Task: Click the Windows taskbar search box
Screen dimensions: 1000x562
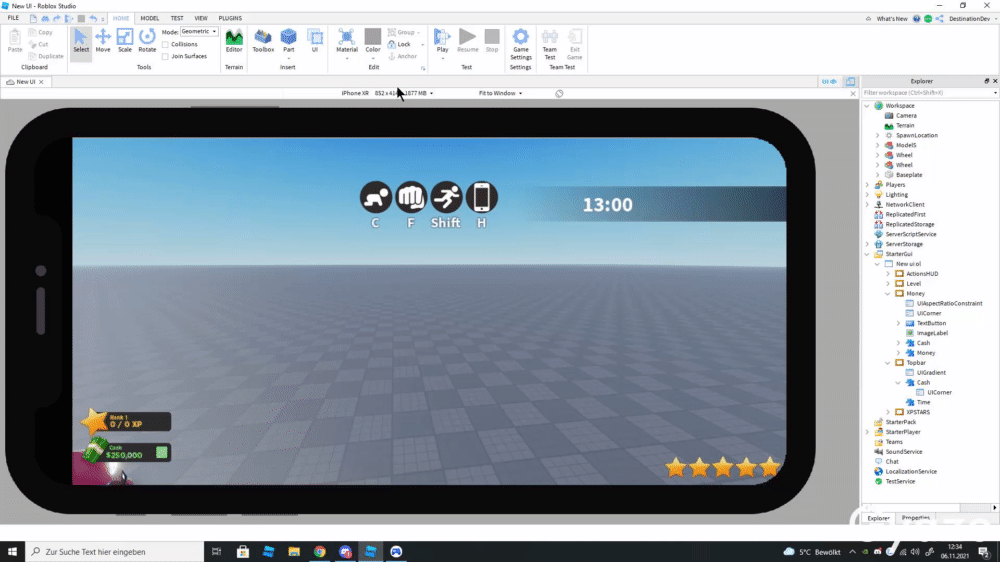Action: (x=115, y=551)
